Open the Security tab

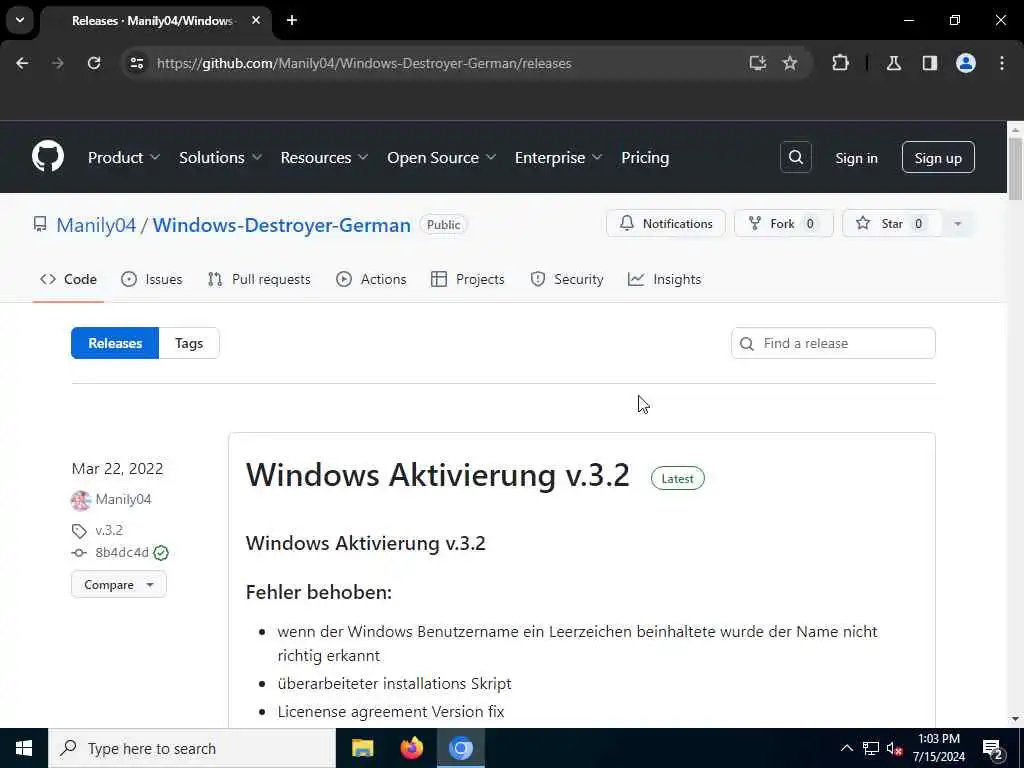coord(567,280)
